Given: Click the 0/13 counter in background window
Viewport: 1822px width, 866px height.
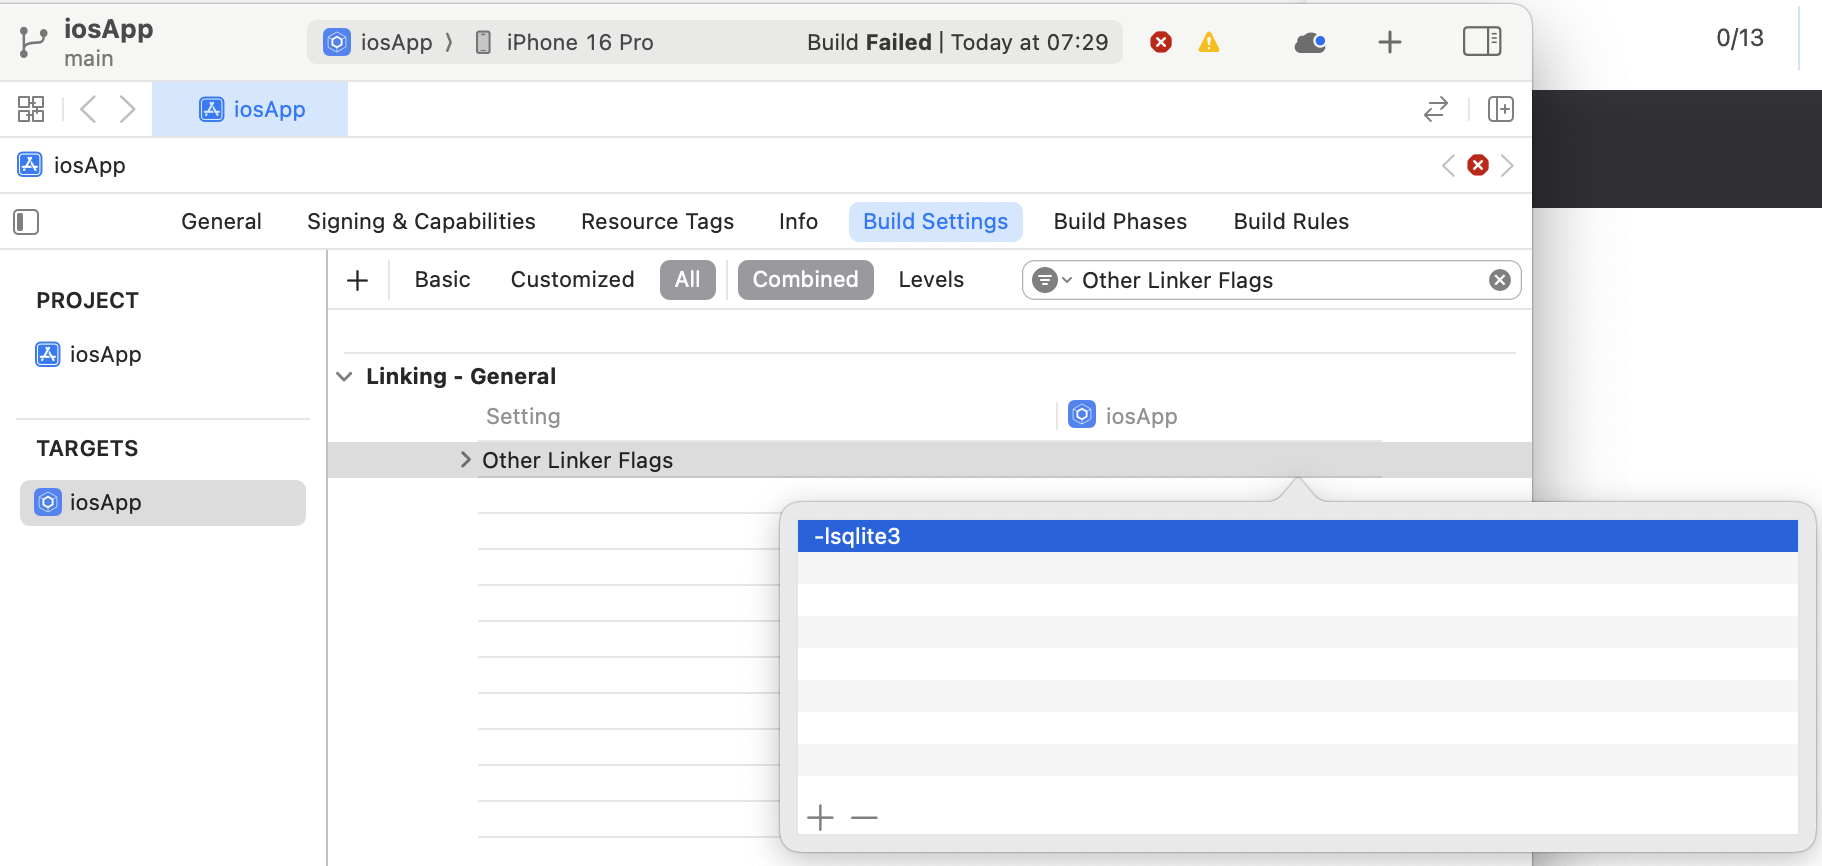Looking at the screenshot, I should (x=1739, y=38).
